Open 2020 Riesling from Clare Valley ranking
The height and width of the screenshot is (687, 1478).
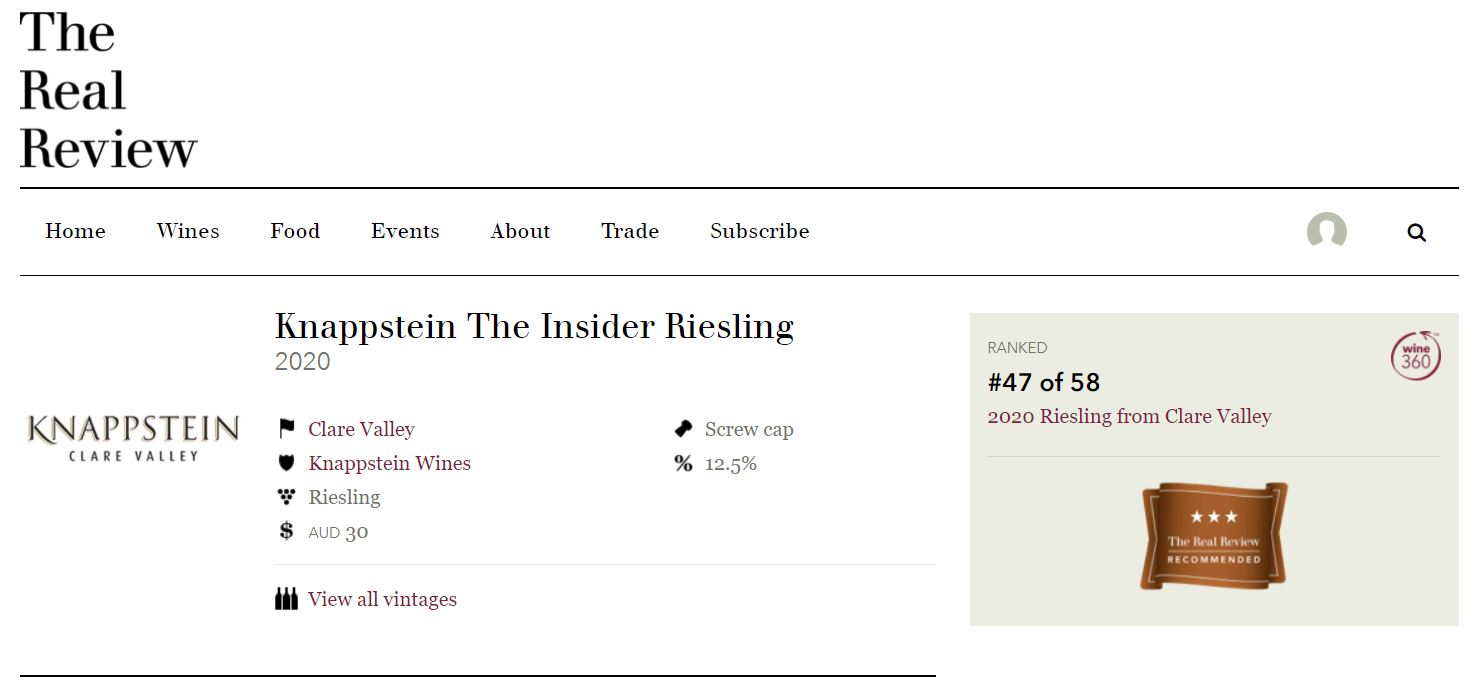1129,416
